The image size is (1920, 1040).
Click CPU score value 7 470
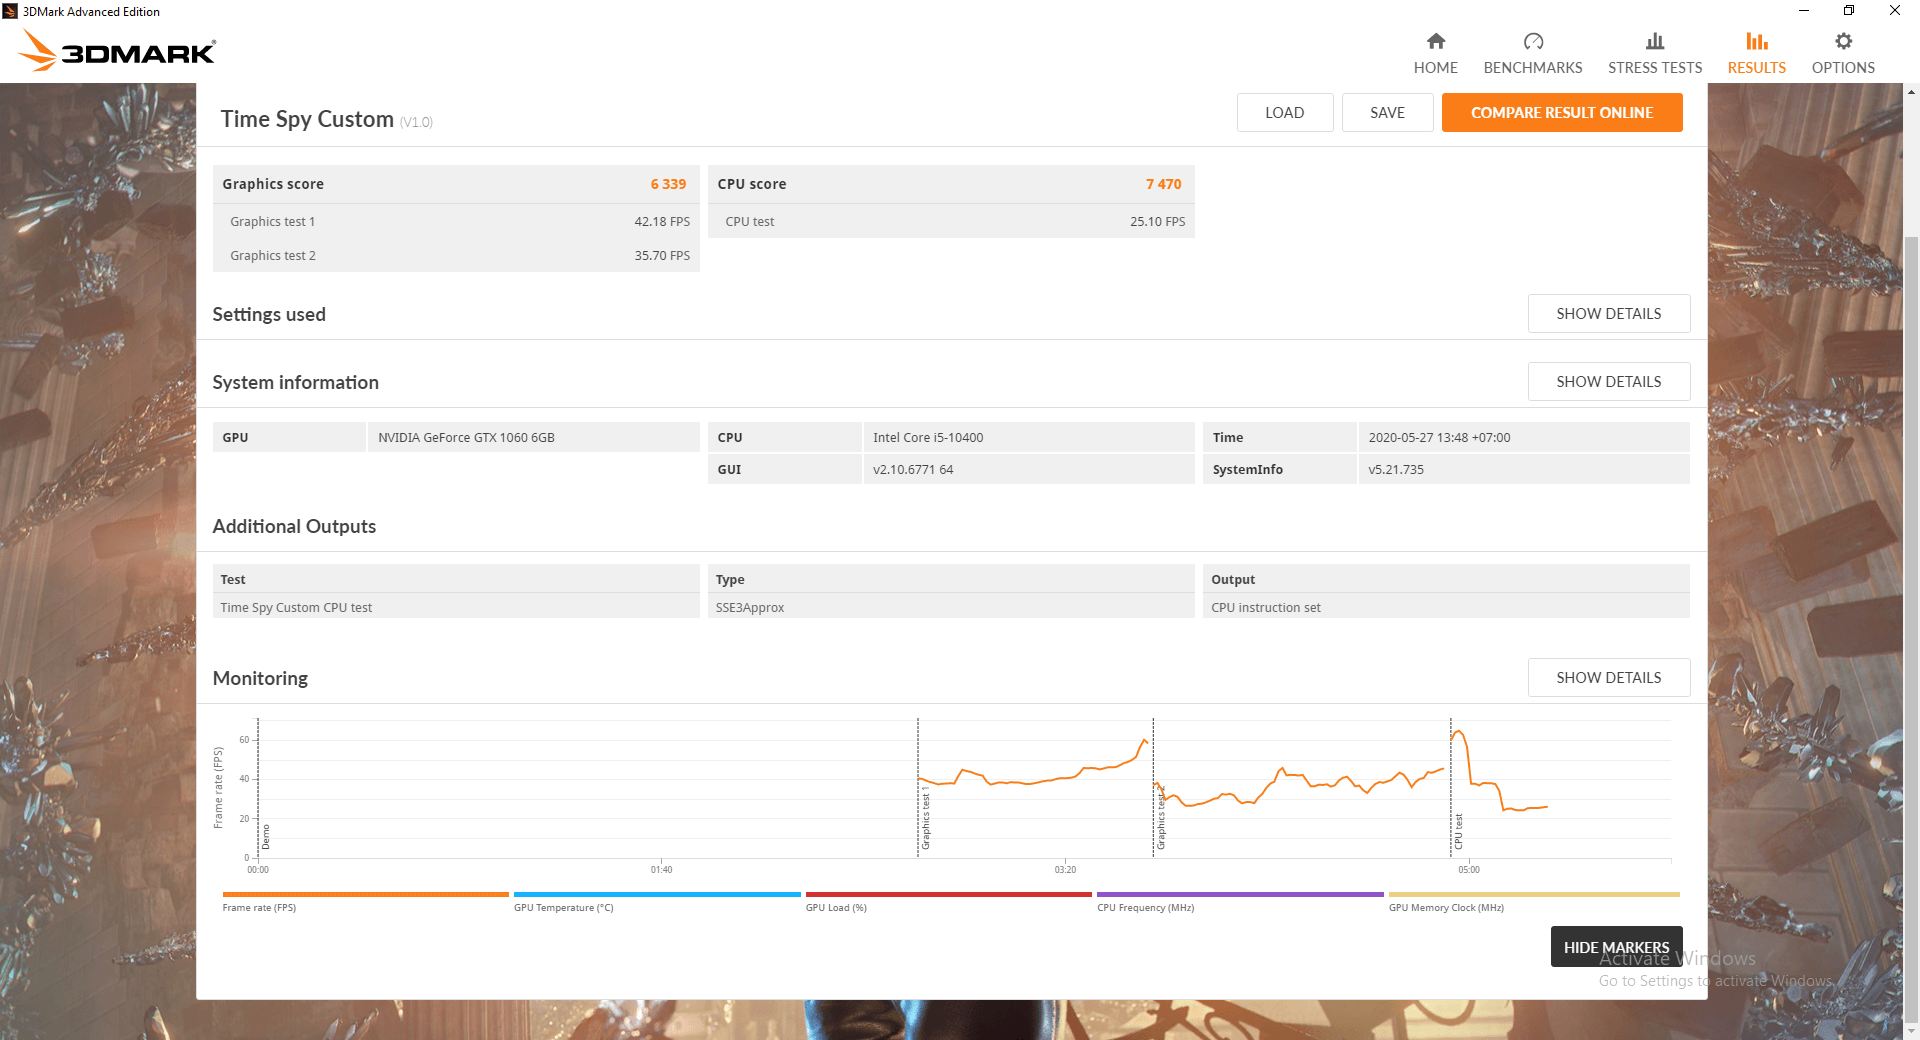click(x=1163, y=184)
